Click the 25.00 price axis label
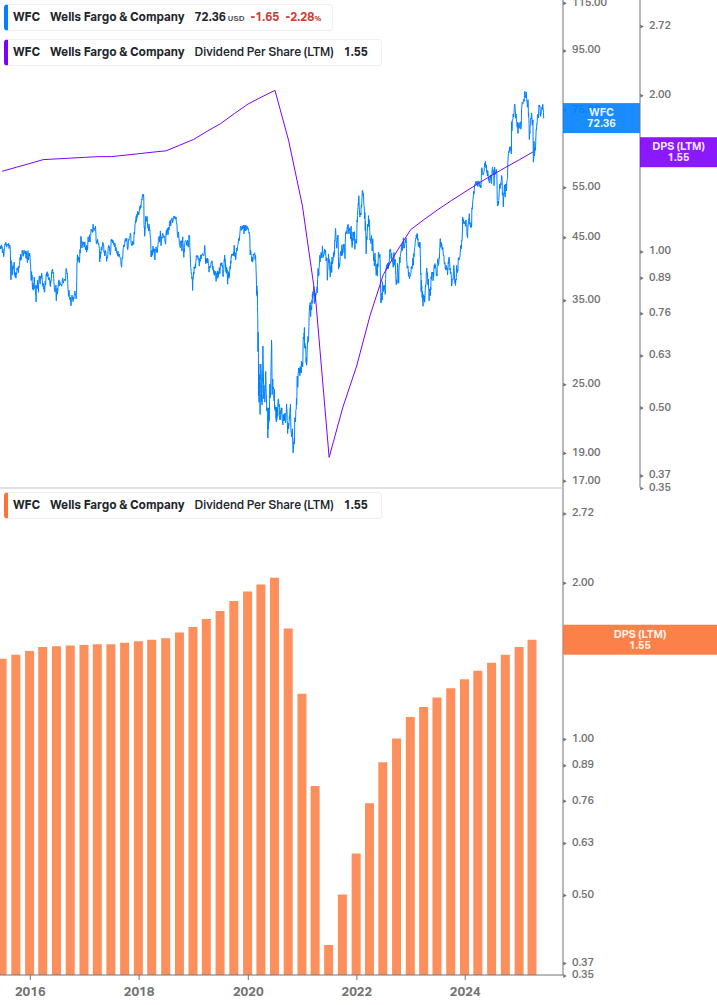 pyautogui.click(x=586, y=383)
